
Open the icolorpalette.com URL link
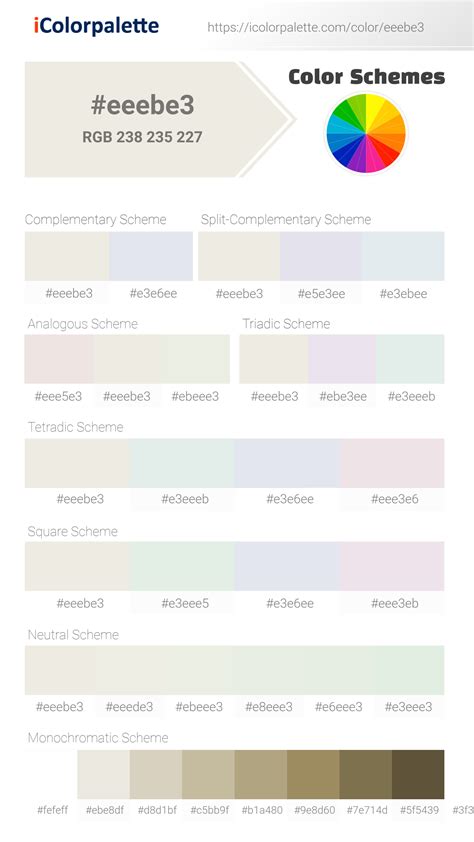click(x=316, y=27)
